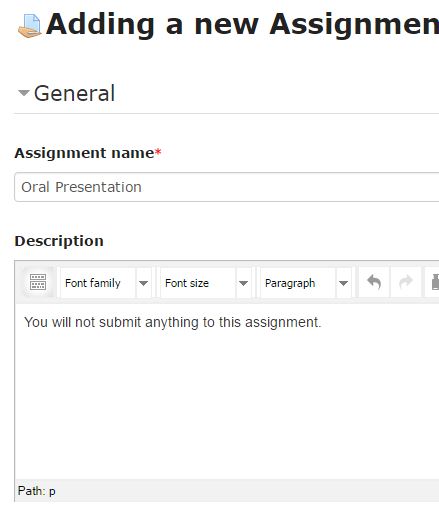
Task: Click the Description field label
Action: 59,241
